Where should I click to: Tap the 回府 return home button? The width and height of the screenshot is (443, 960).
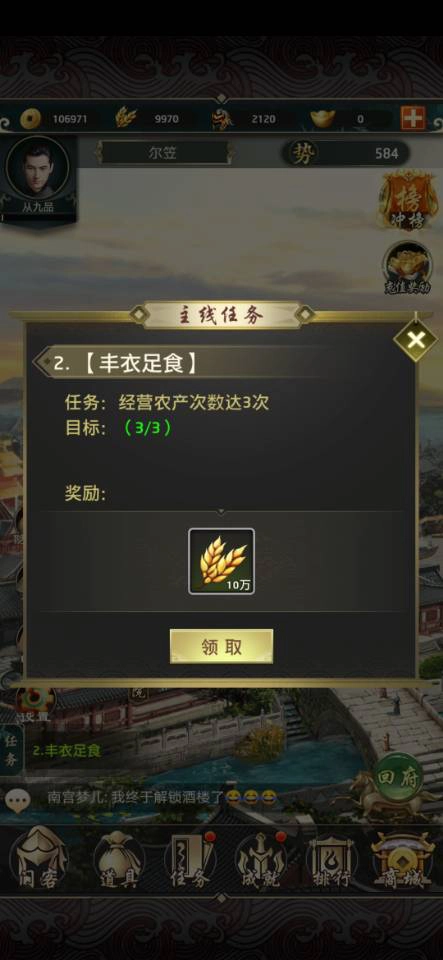(x=398, y=778)
